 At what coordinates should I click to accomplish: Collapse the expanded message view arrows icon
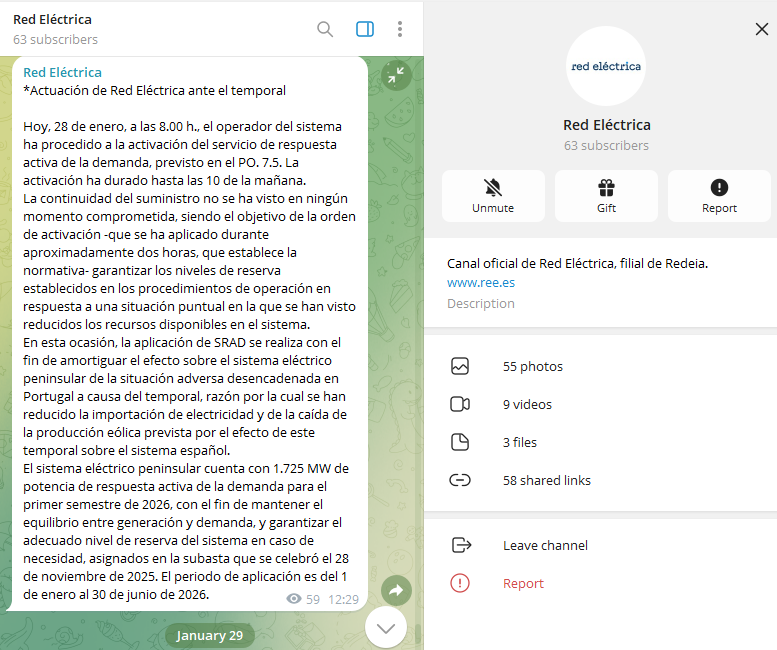(x=397, y=75)
